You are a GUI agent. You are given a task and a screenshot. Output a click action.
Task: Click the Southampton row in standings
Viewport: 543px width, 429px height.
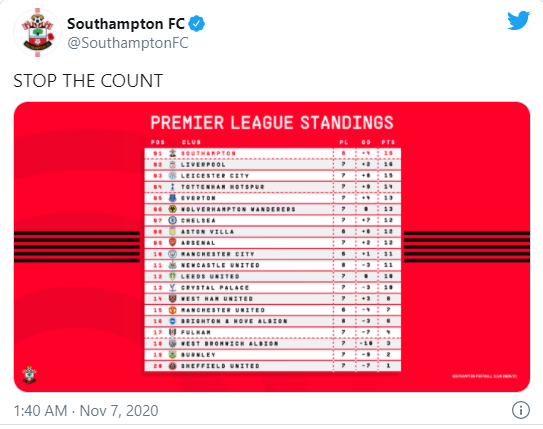click(x=273, y=153)
